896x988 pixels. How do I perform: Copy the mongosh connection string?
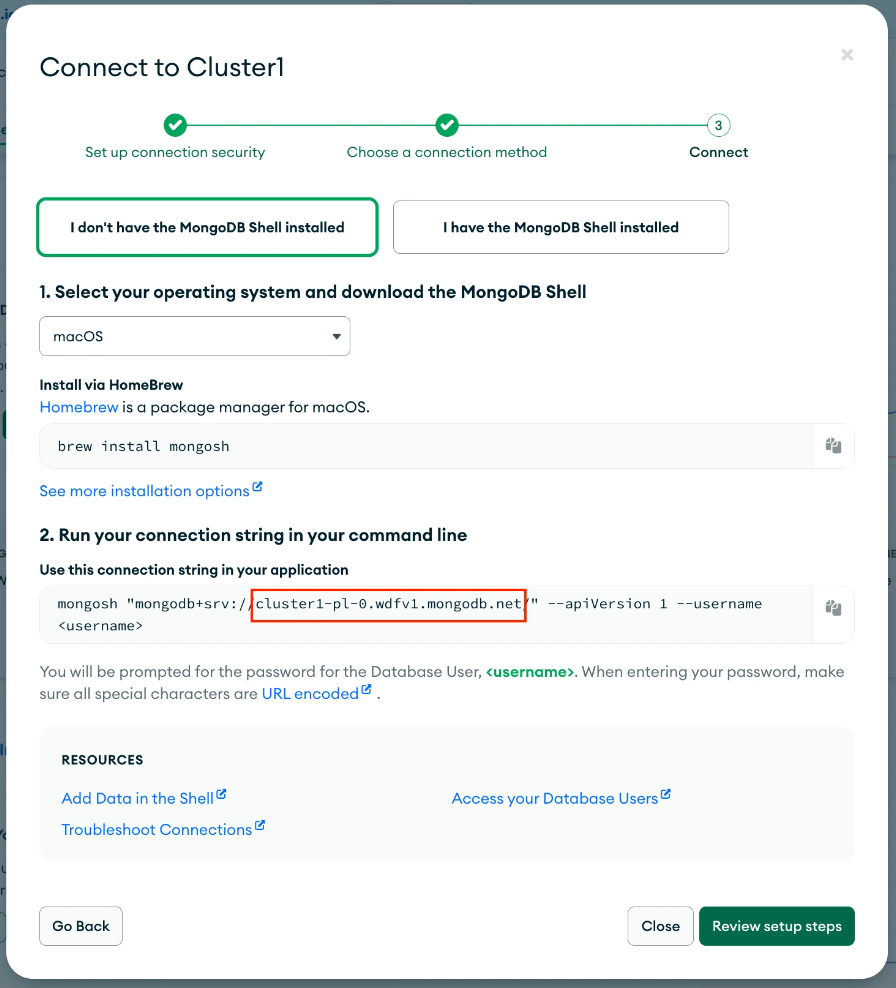pos(833,607)
